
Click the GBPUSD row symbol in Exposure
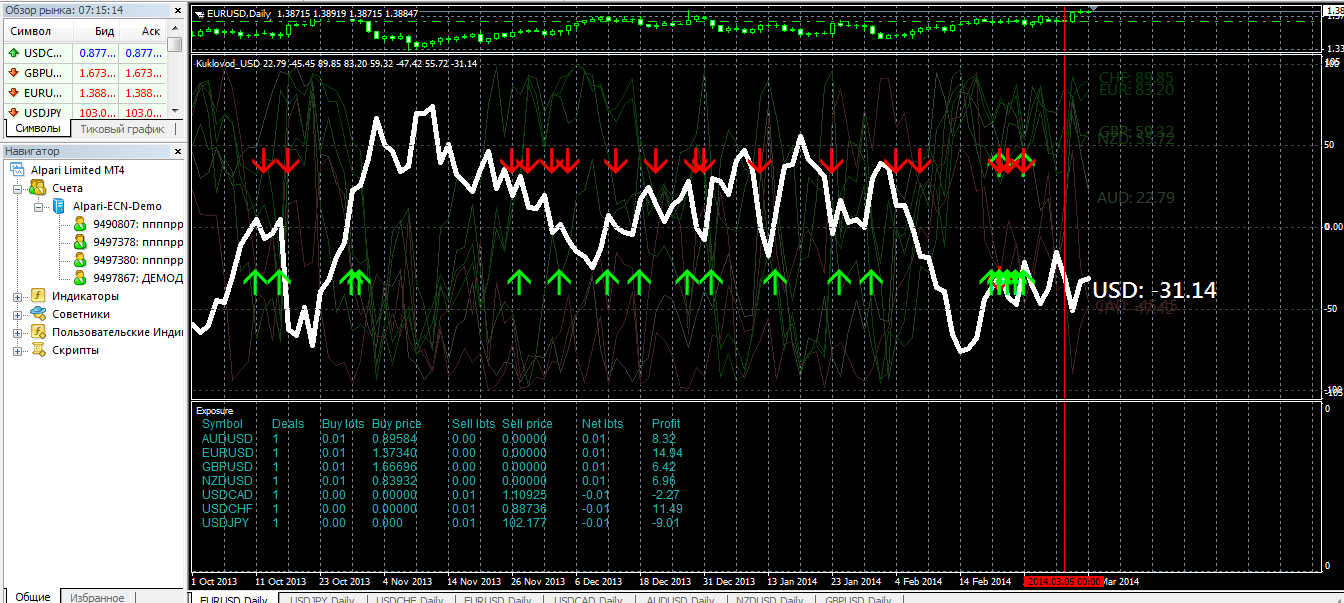[228, 466]
